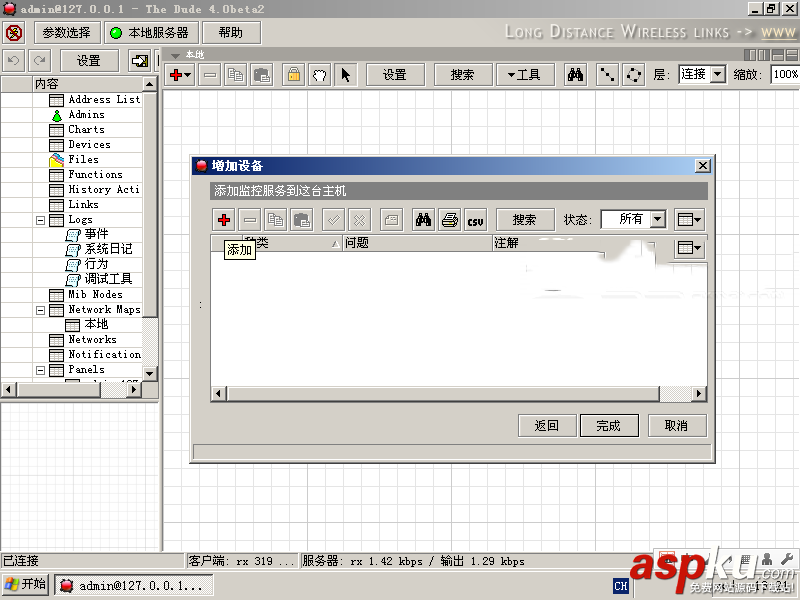Screen dimensions: 800x600
Task: Click the 本地 map pane title dropdown
Action: click(x=175, y=55)
